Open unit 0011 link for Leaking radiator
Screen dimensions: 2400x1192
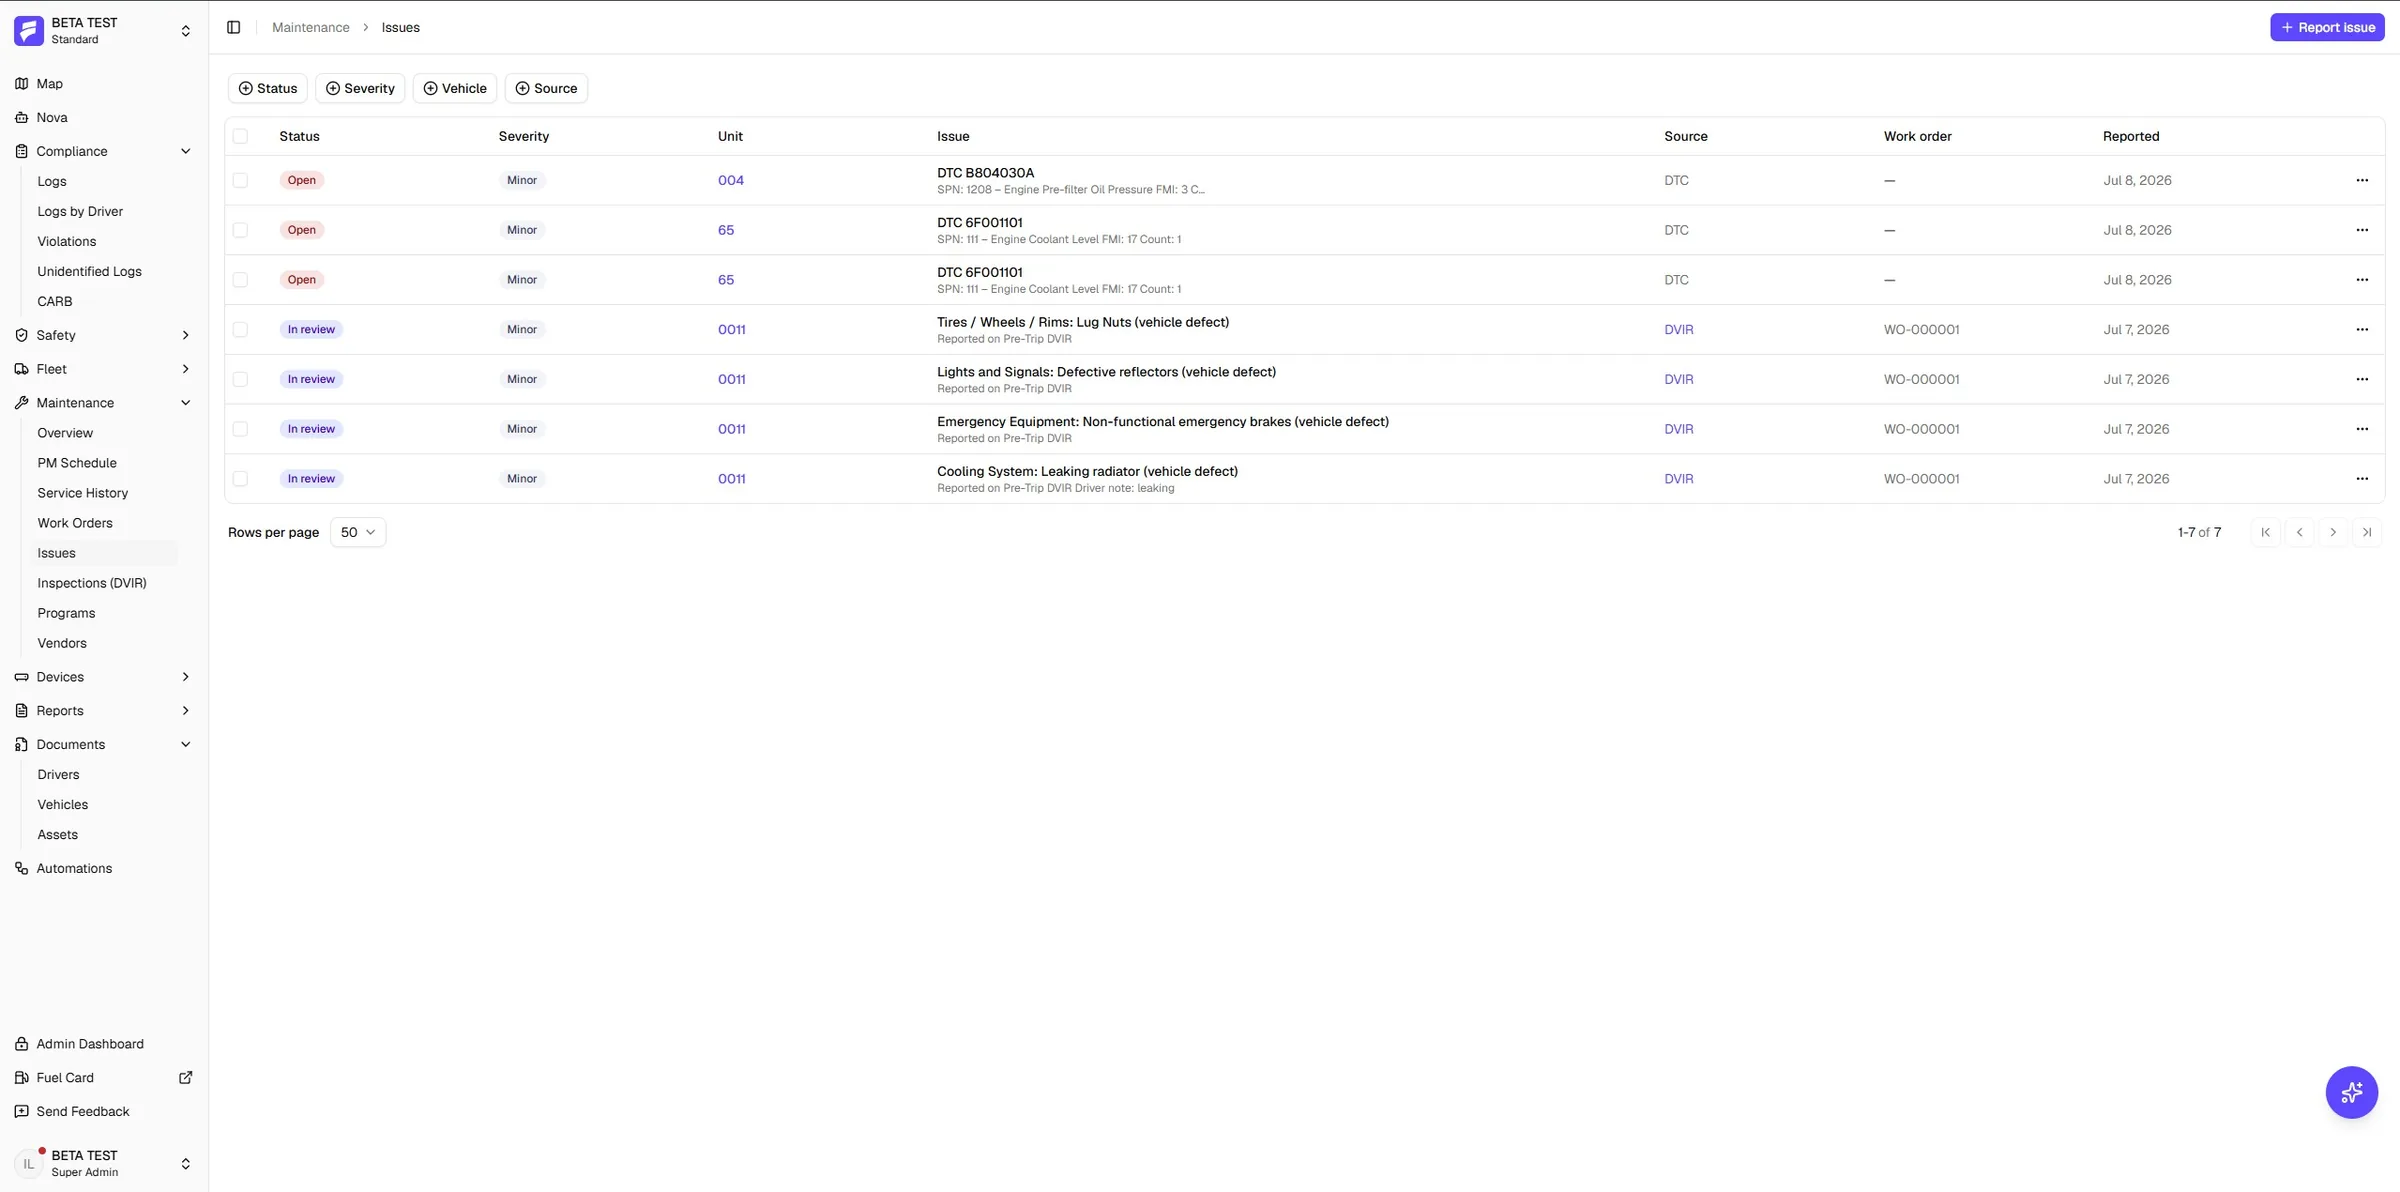pyautogui.click(x=731, y=479)
